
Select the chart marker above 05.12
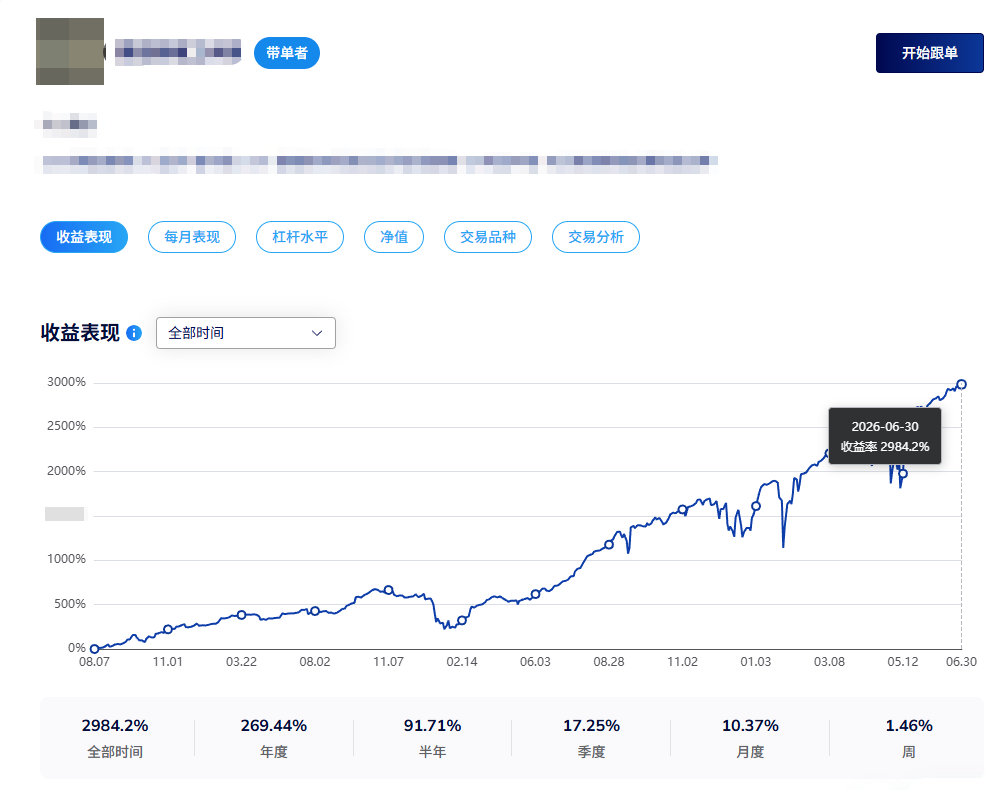point(903,474)
